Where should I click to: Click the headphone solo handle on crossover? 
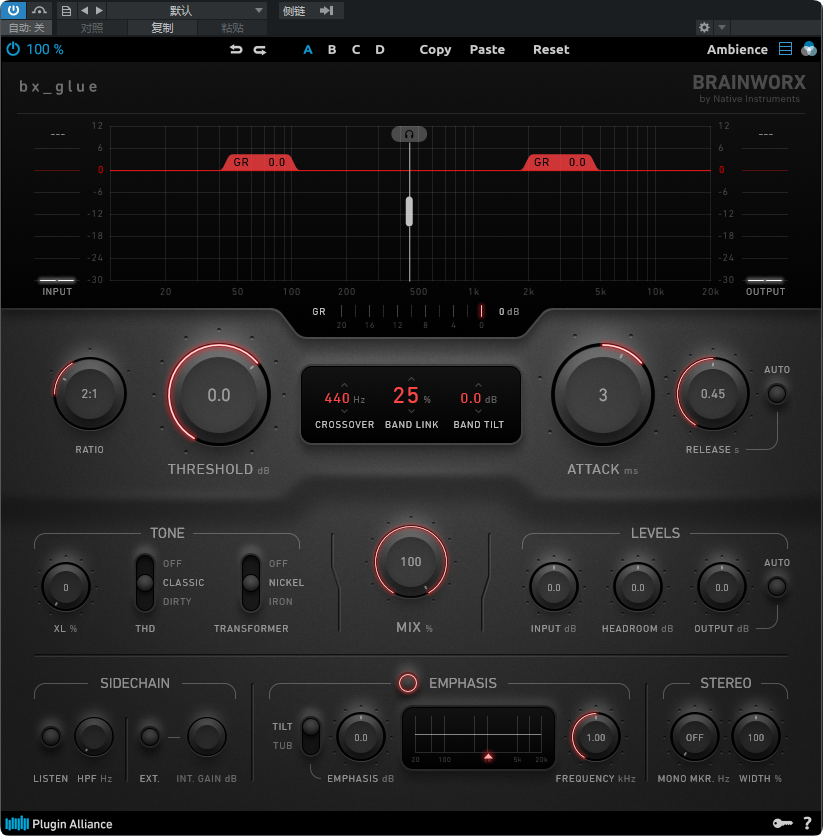tap(409, 134)
